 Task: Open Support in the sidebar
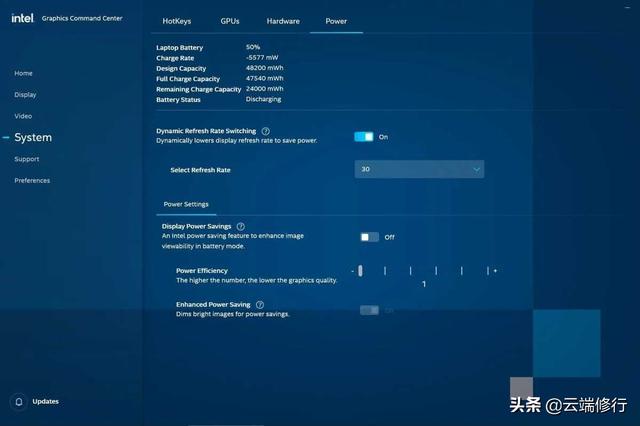coord(27,159)
